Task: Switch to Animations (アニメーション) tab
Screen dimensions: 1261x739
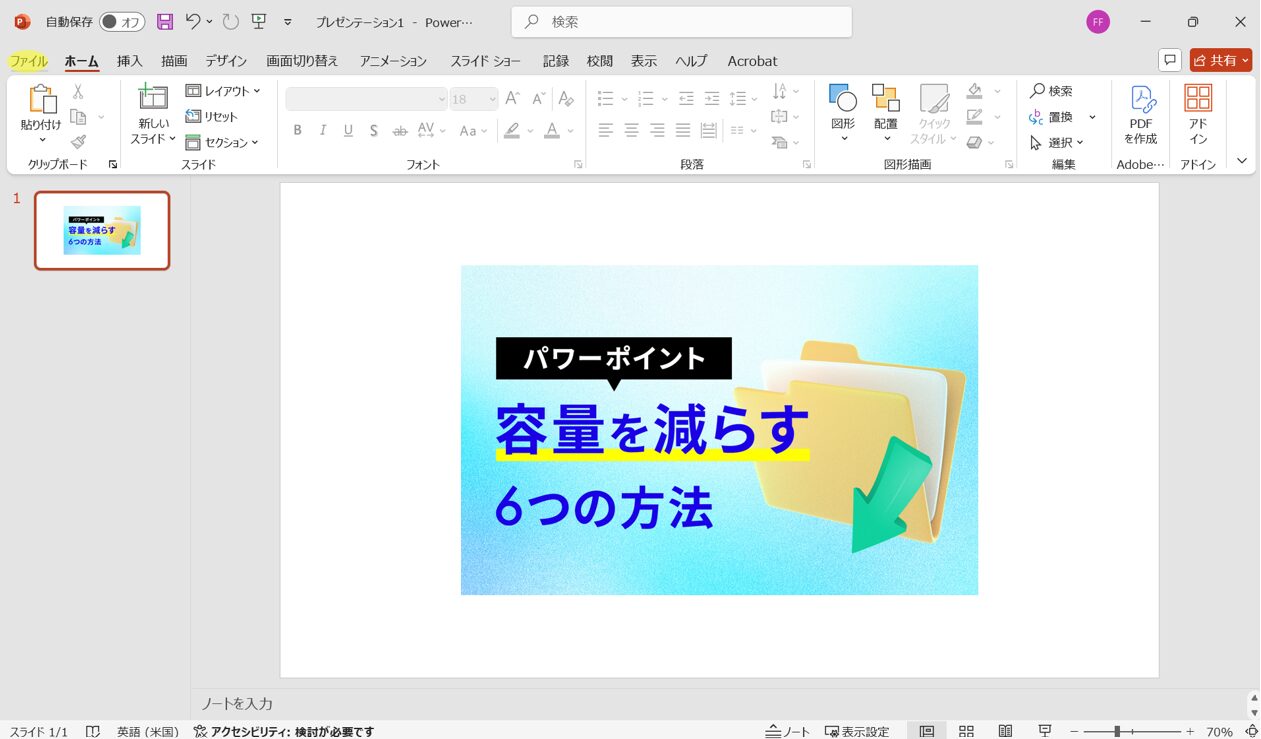Action: [393, 61]
